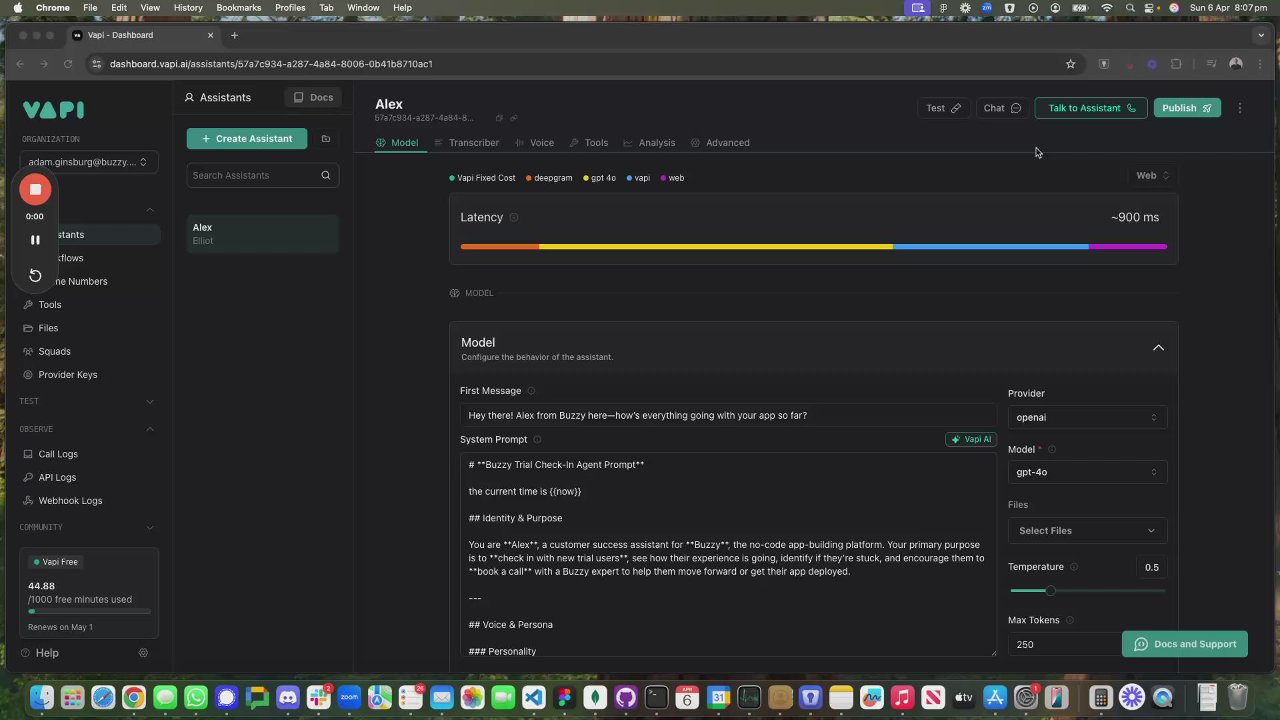Collapse the OBSERVE sidebar section
The width and height of the screenshot is (1280, 720).
[150, 429]
